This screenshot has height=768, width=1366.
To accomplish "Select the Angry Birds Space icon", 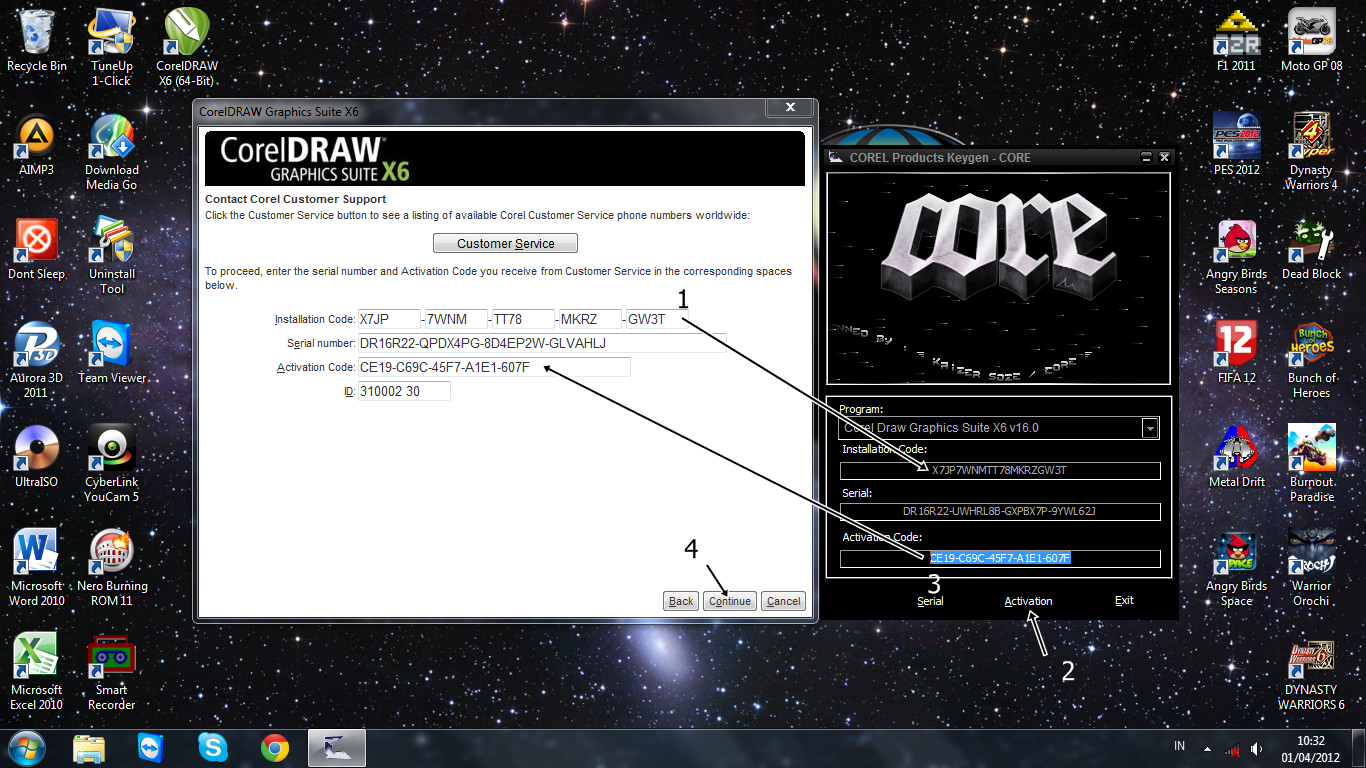I will (1236, 567).
